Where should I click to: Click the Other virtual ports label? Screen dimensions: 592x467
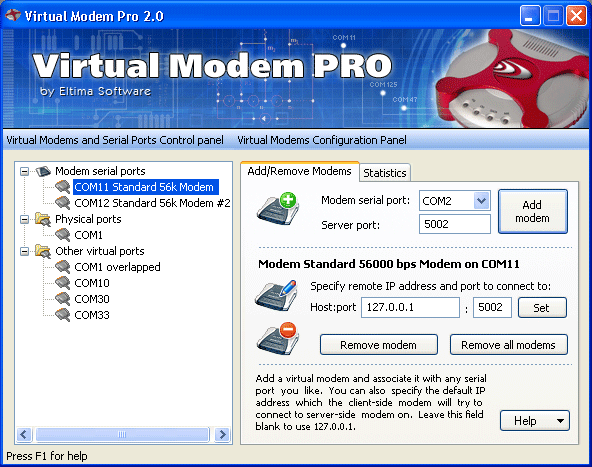(x=100, y=251)
